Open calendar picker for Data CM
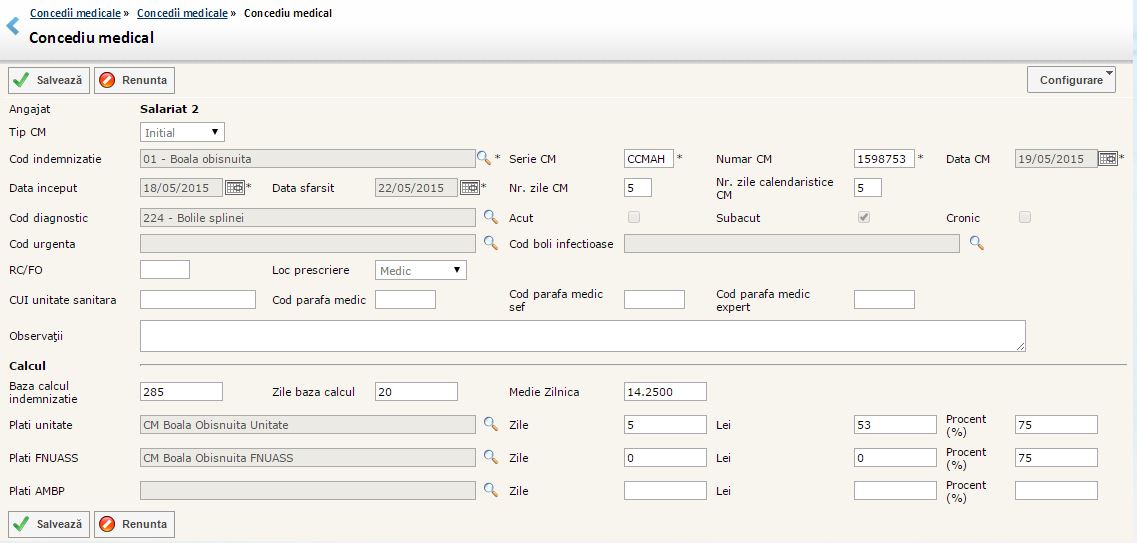1137x543 pixels. click(x=1107, y=158)
